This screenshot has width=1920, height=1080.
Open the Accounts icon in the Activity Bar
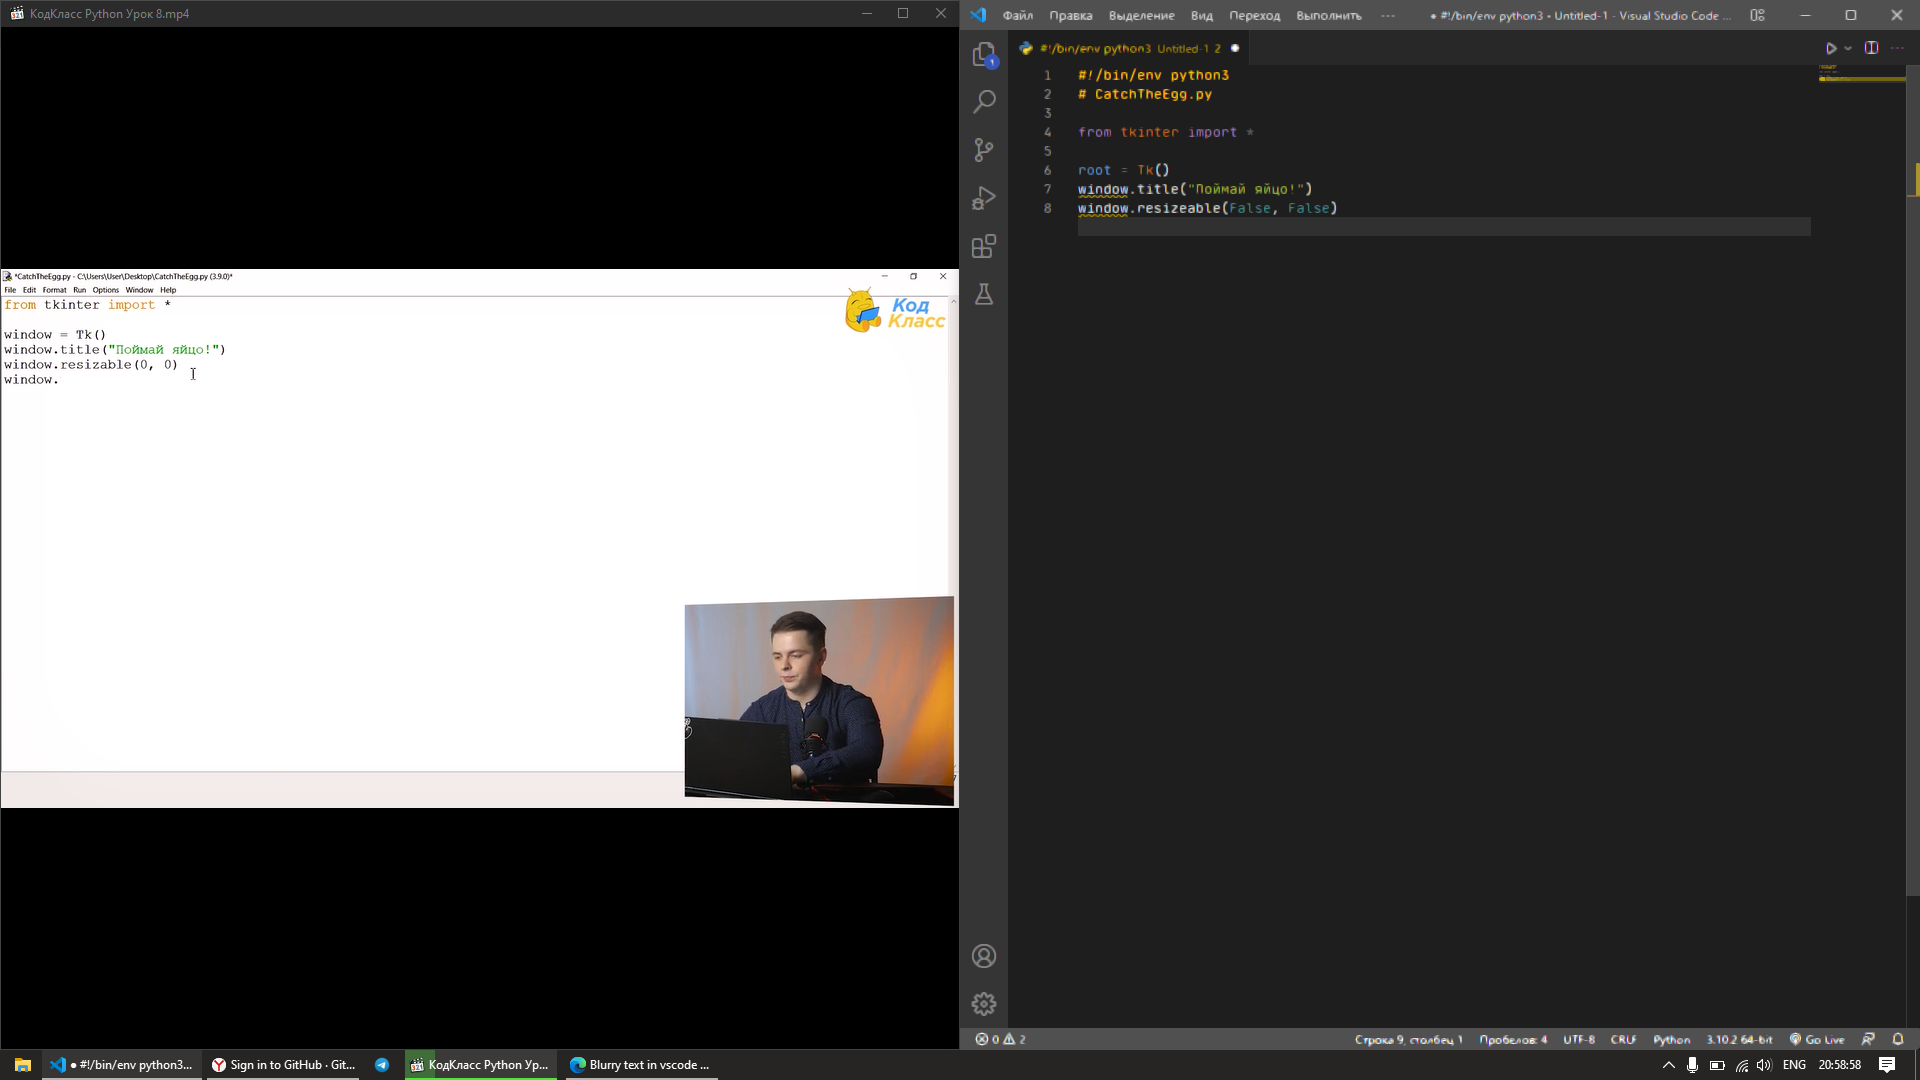coord(985,956)
